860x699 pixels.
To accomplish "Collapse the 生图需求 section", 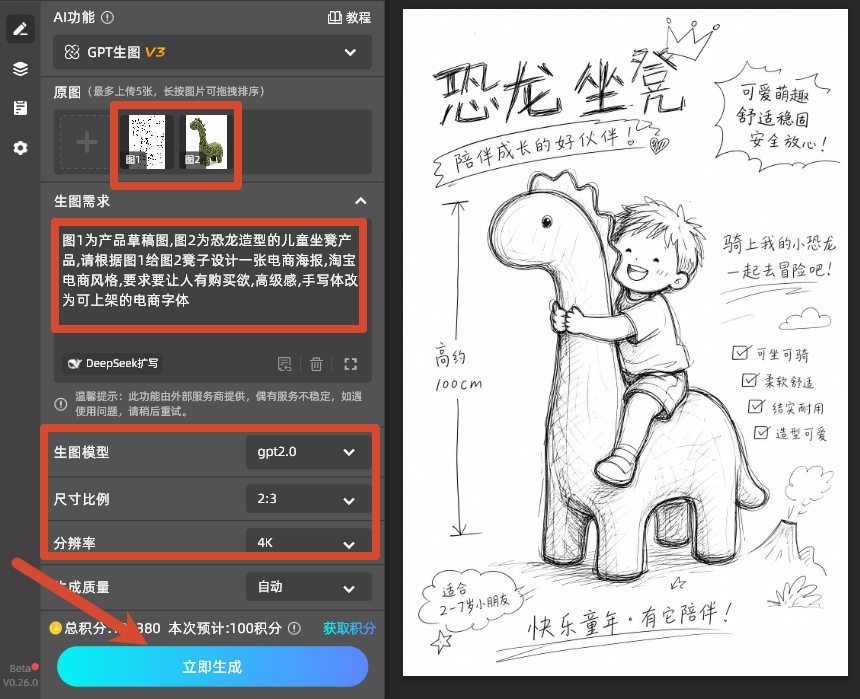I will coord(360,201).
